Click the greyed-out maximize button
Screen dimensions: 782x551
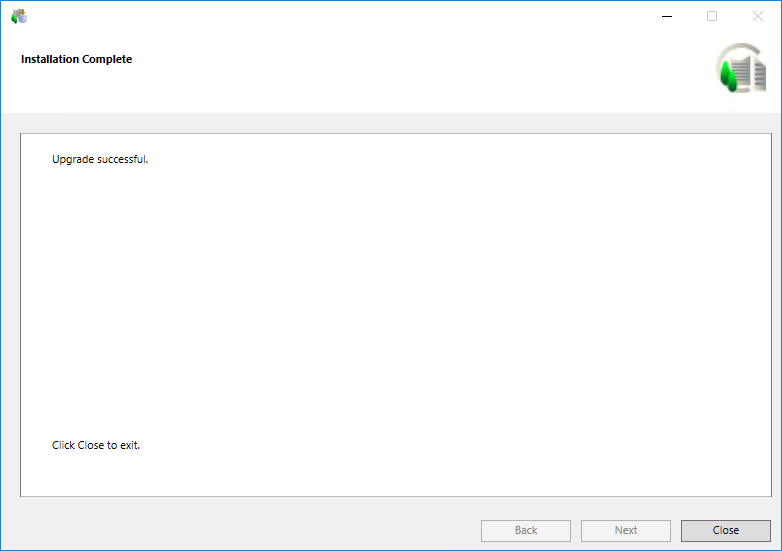click(x=712, y=16)
